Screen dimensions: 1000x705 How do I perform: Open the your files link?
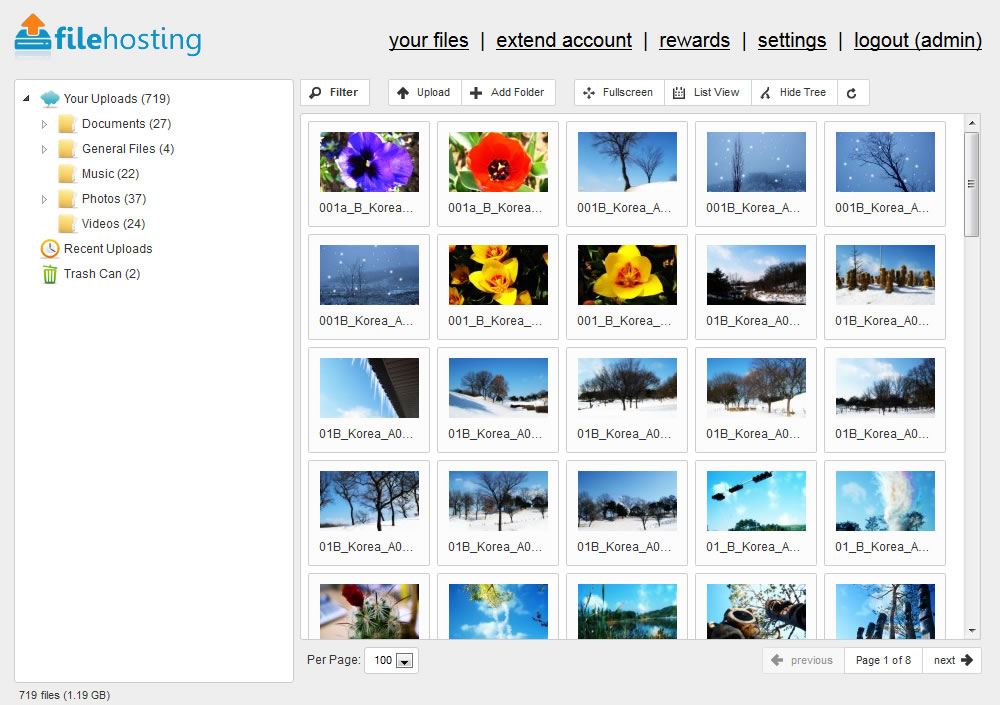429,40
